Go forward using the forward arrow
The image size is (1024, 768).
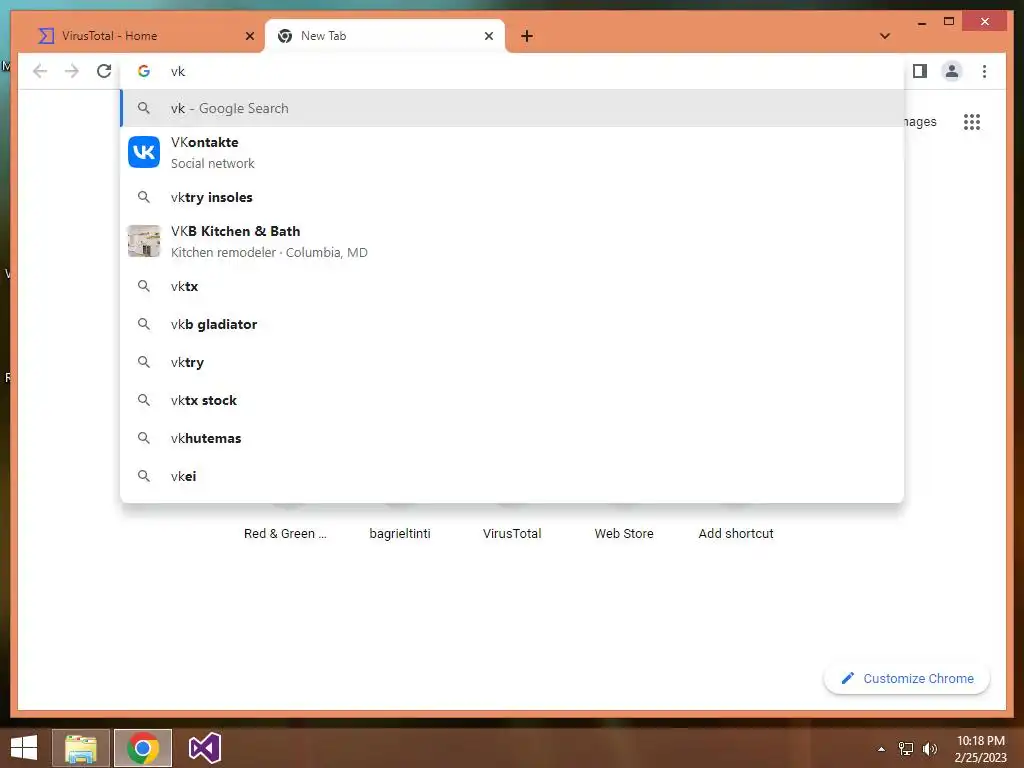click(x=72, y=71)
